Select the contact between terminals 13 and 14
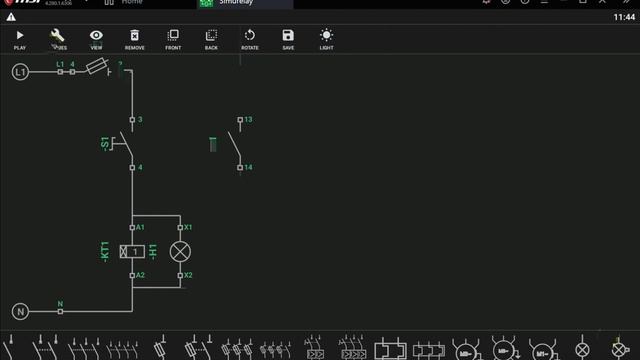Image resolution: width=640 pixels, height=360 pixels. pyautogui.click(x=235, y=144)
